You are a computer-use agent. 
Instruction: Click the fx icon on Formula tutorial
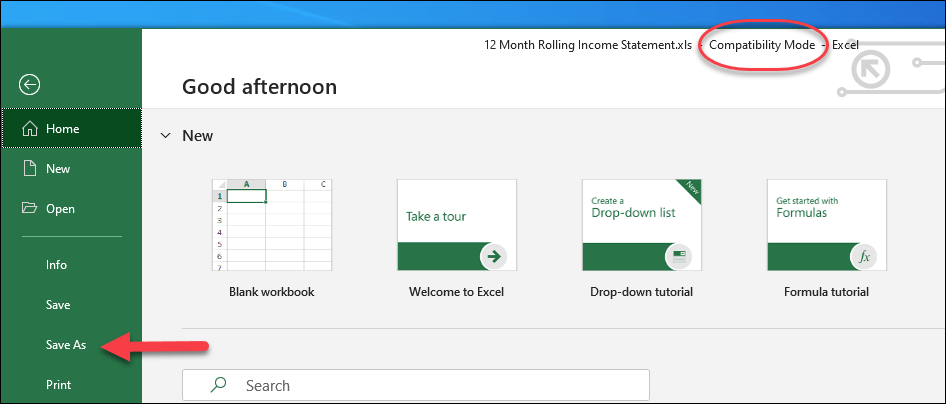[864, 257]
